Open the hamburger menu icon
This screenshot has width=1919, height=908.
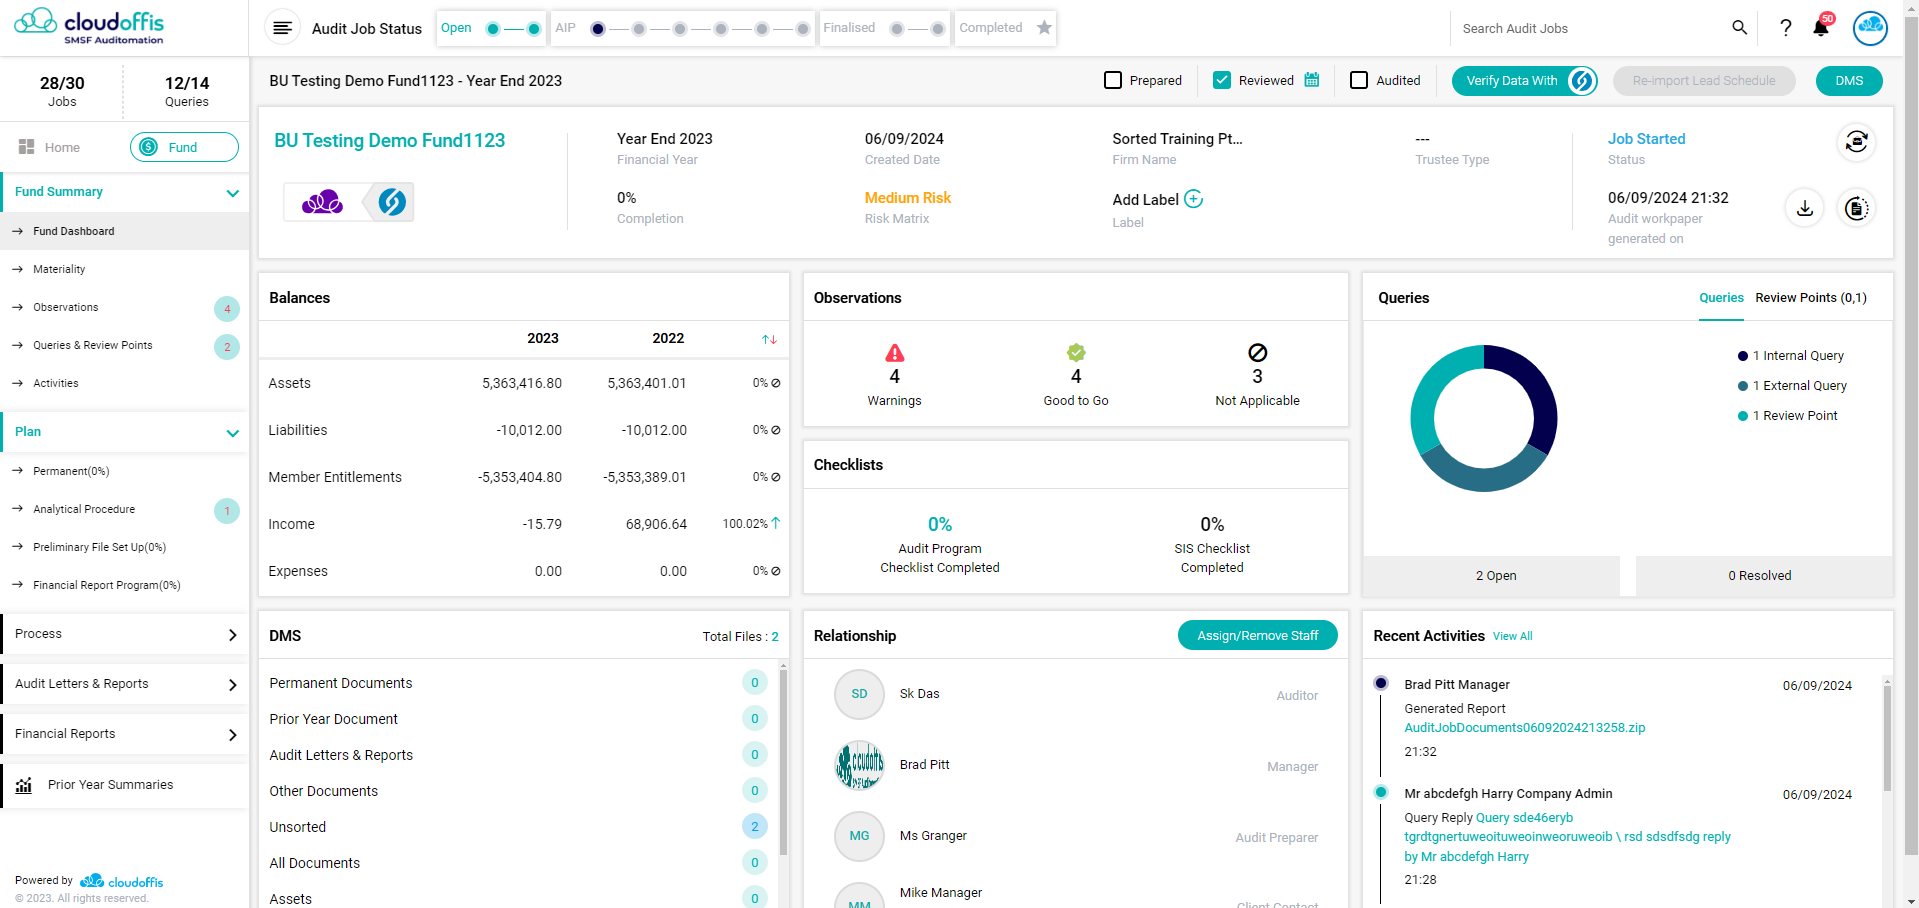pos(282,28)
